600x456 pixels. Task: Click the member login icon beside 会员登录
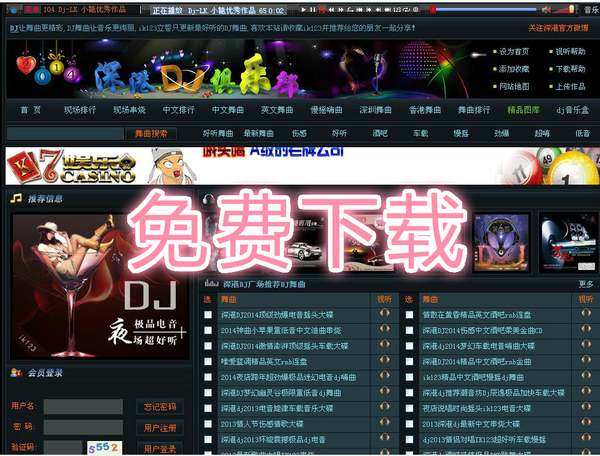click(16, 372)
